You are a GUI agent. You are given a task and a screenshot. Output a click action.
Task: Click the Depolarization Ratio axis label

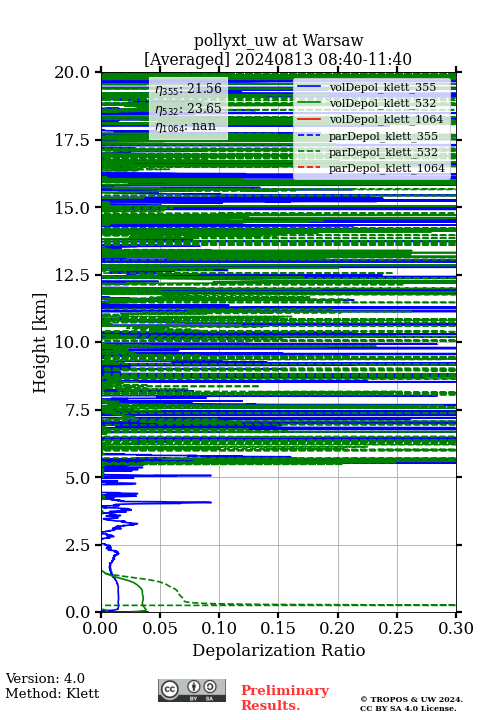[x=279, y=650]
